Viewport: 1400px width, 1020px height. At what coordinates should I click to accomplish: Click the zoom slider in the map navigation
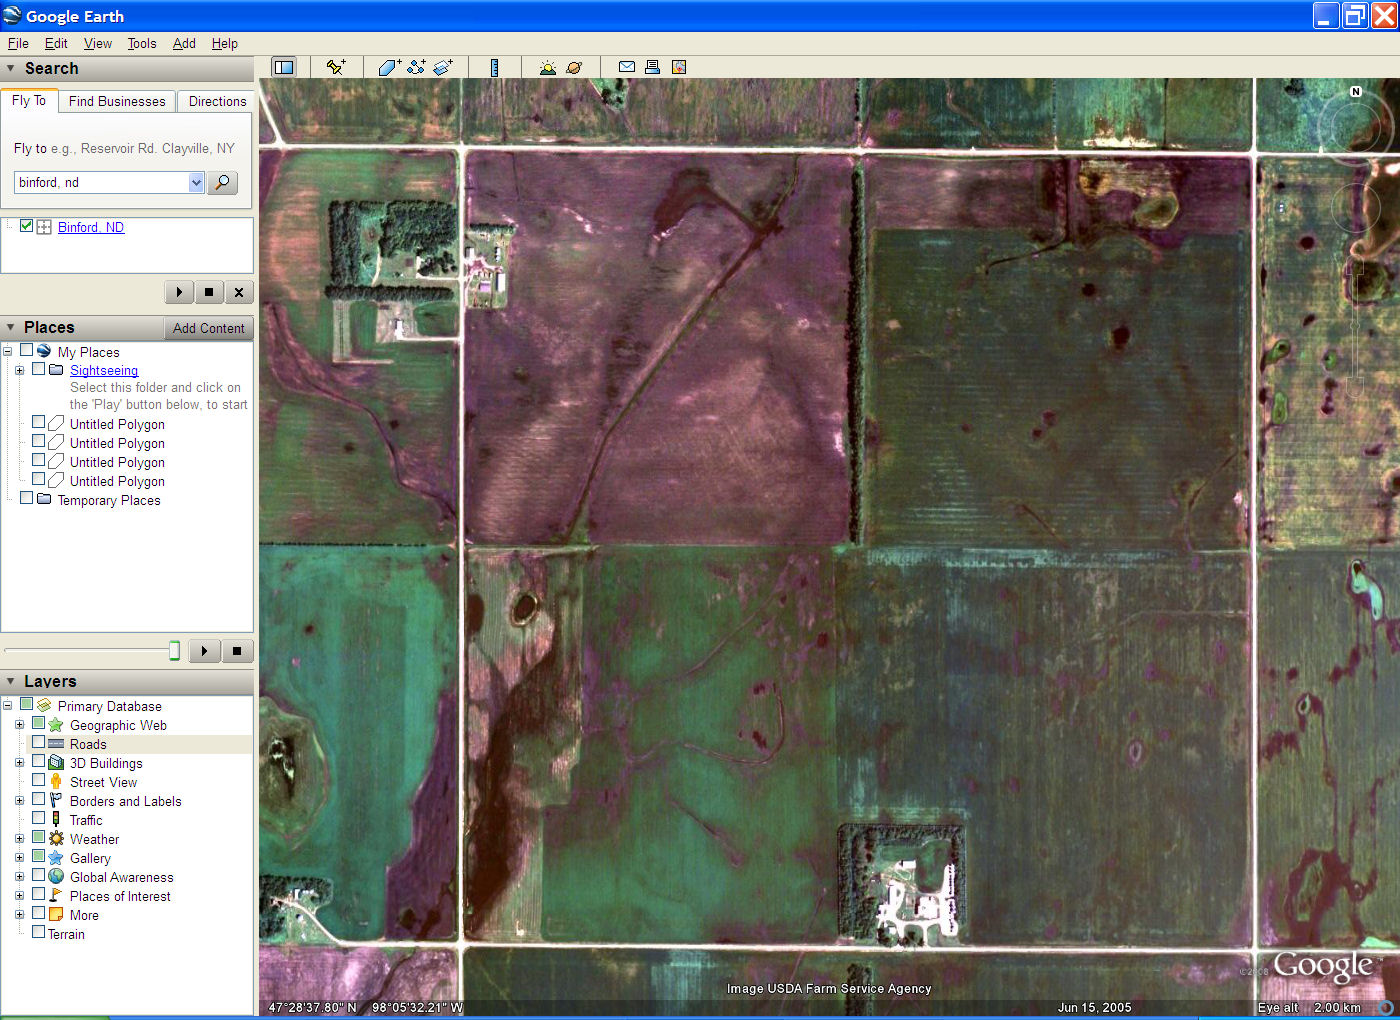pos(1354,324)
